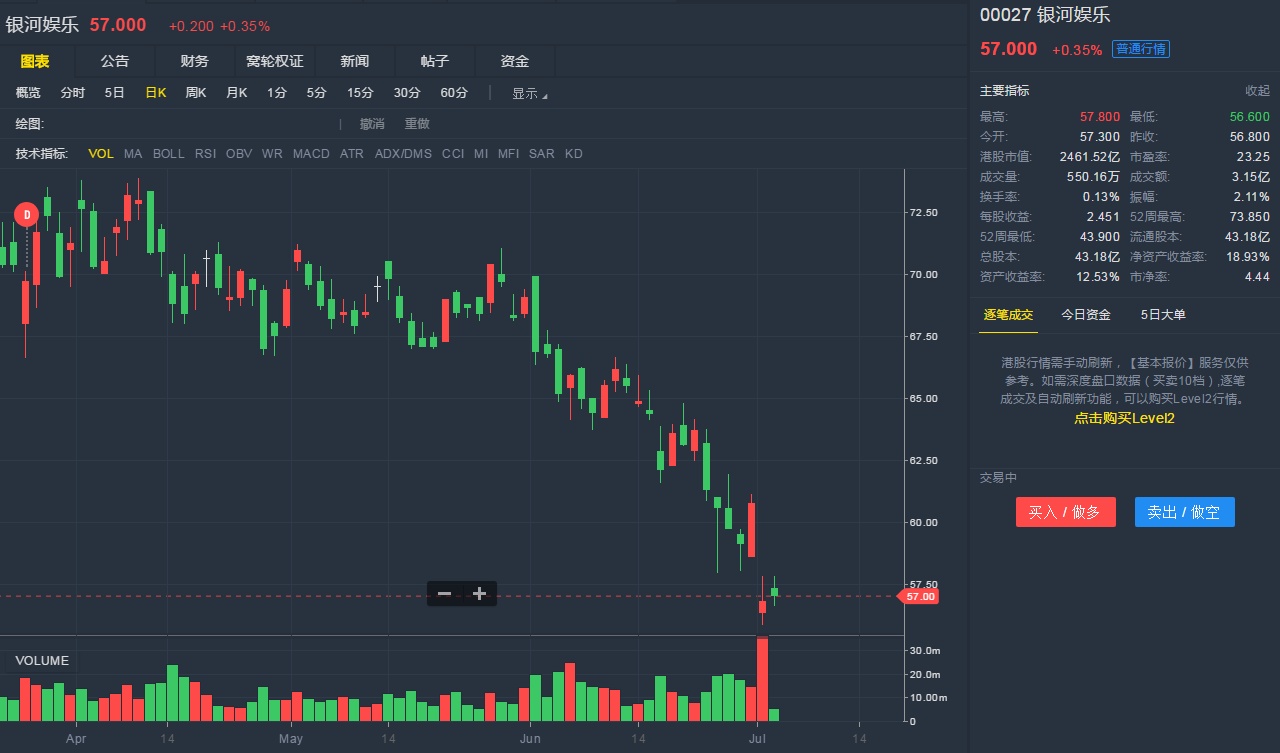Click the red D dividend marker

[x=27, y=213]
